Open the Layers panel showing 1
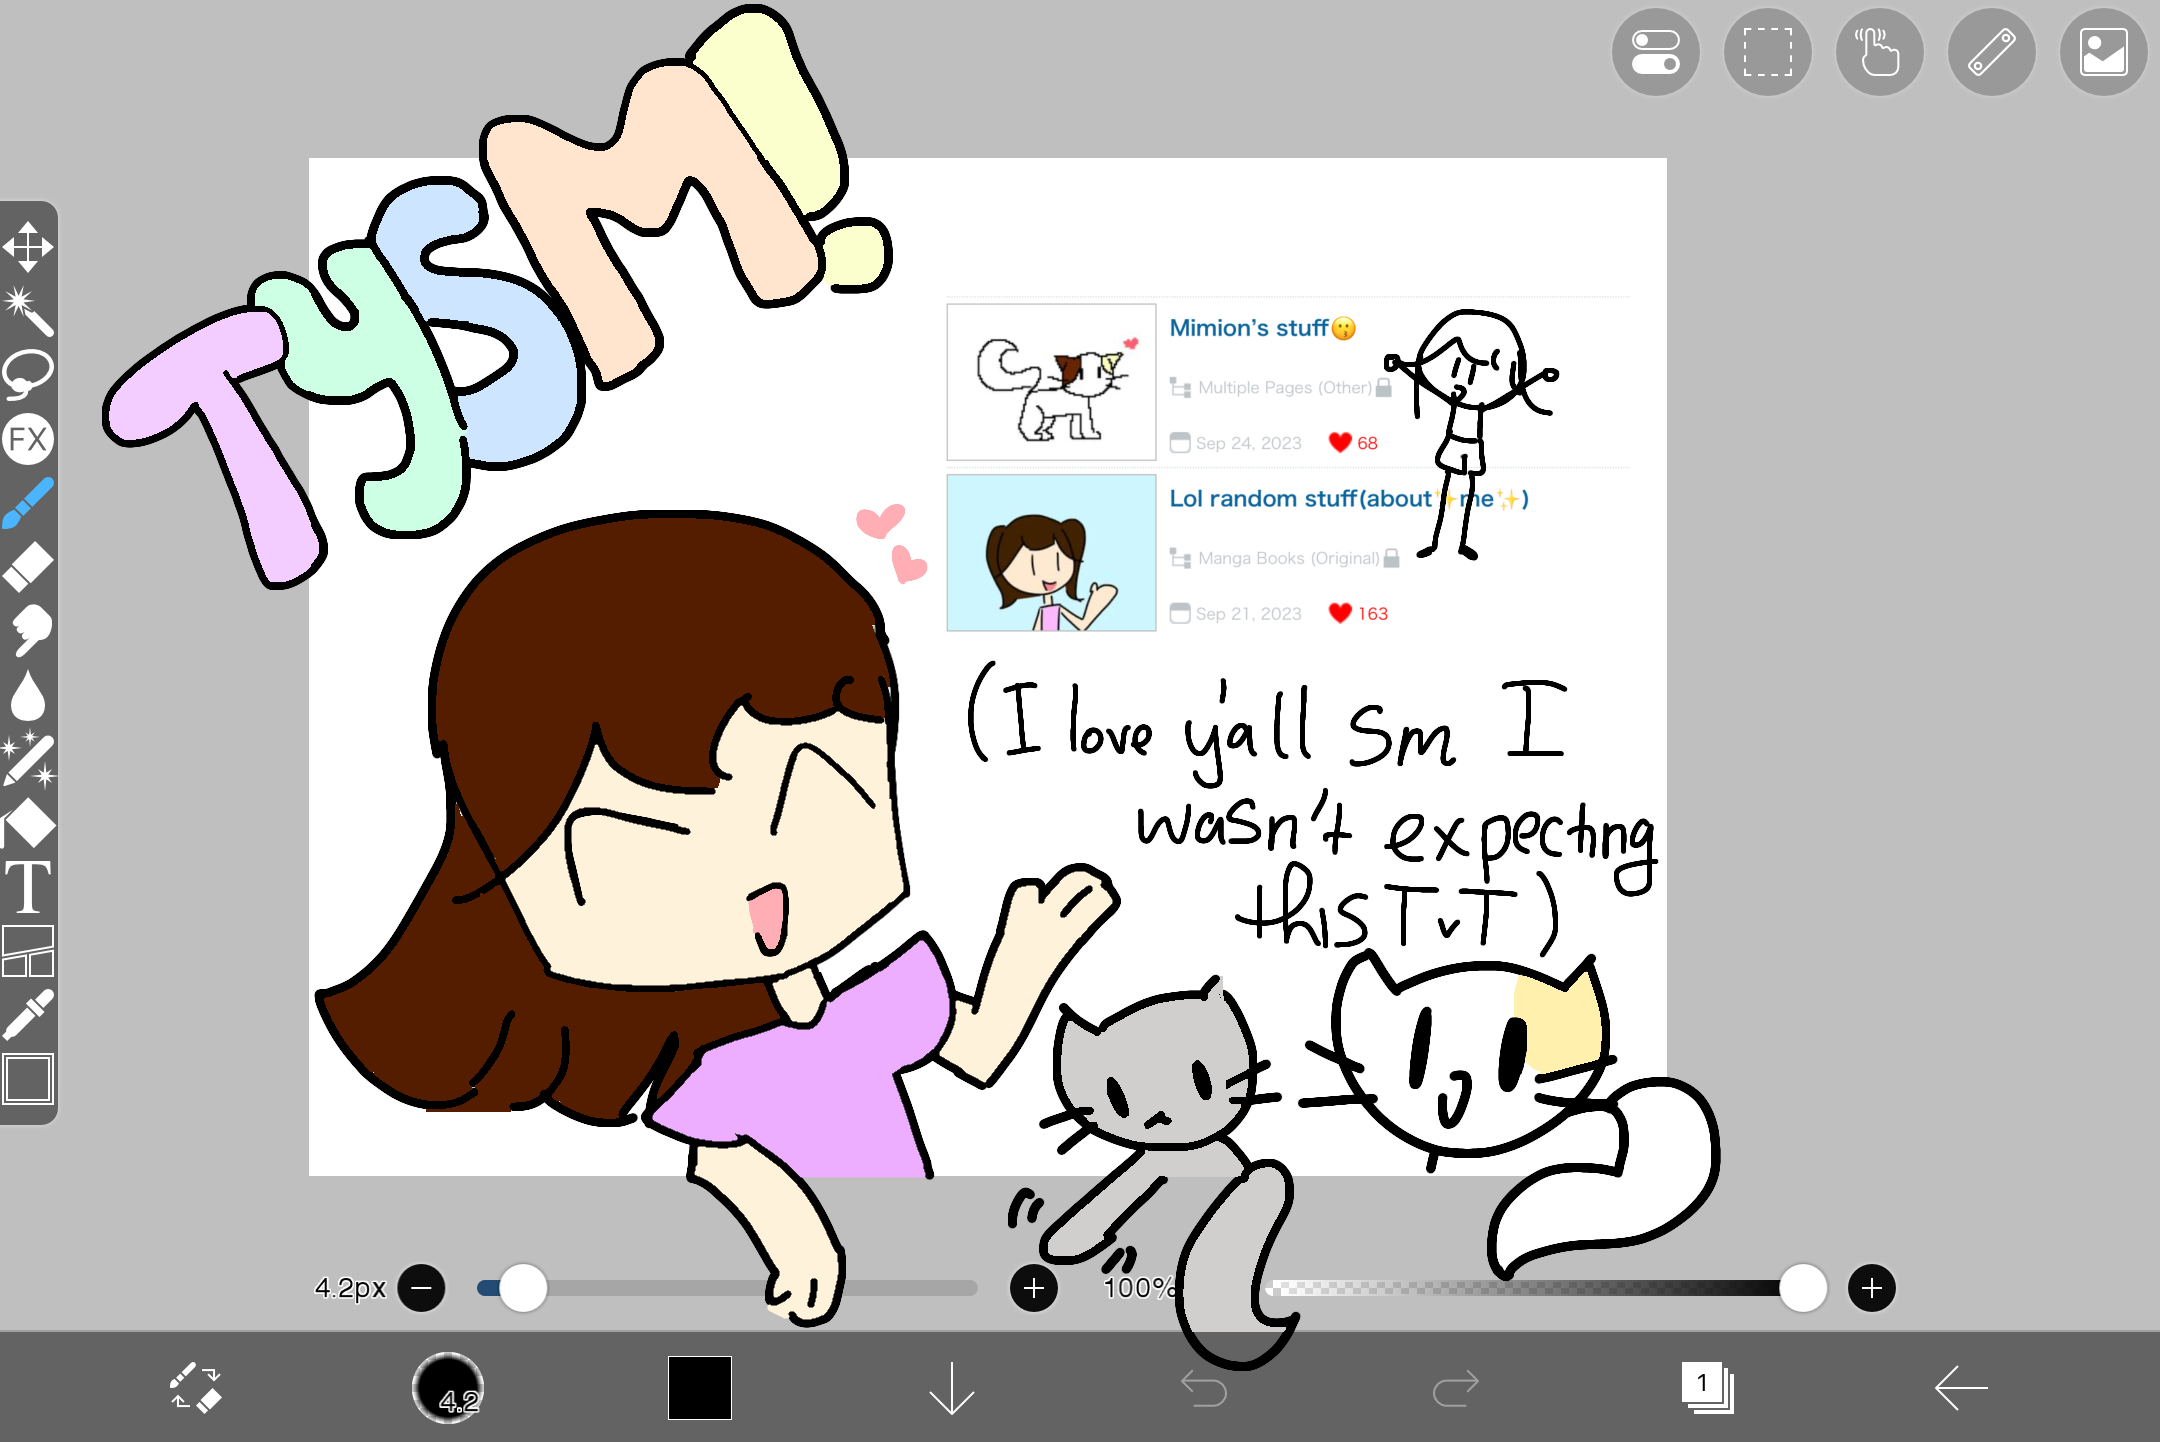The image size is (2160, 1442). [1709, 1388]
